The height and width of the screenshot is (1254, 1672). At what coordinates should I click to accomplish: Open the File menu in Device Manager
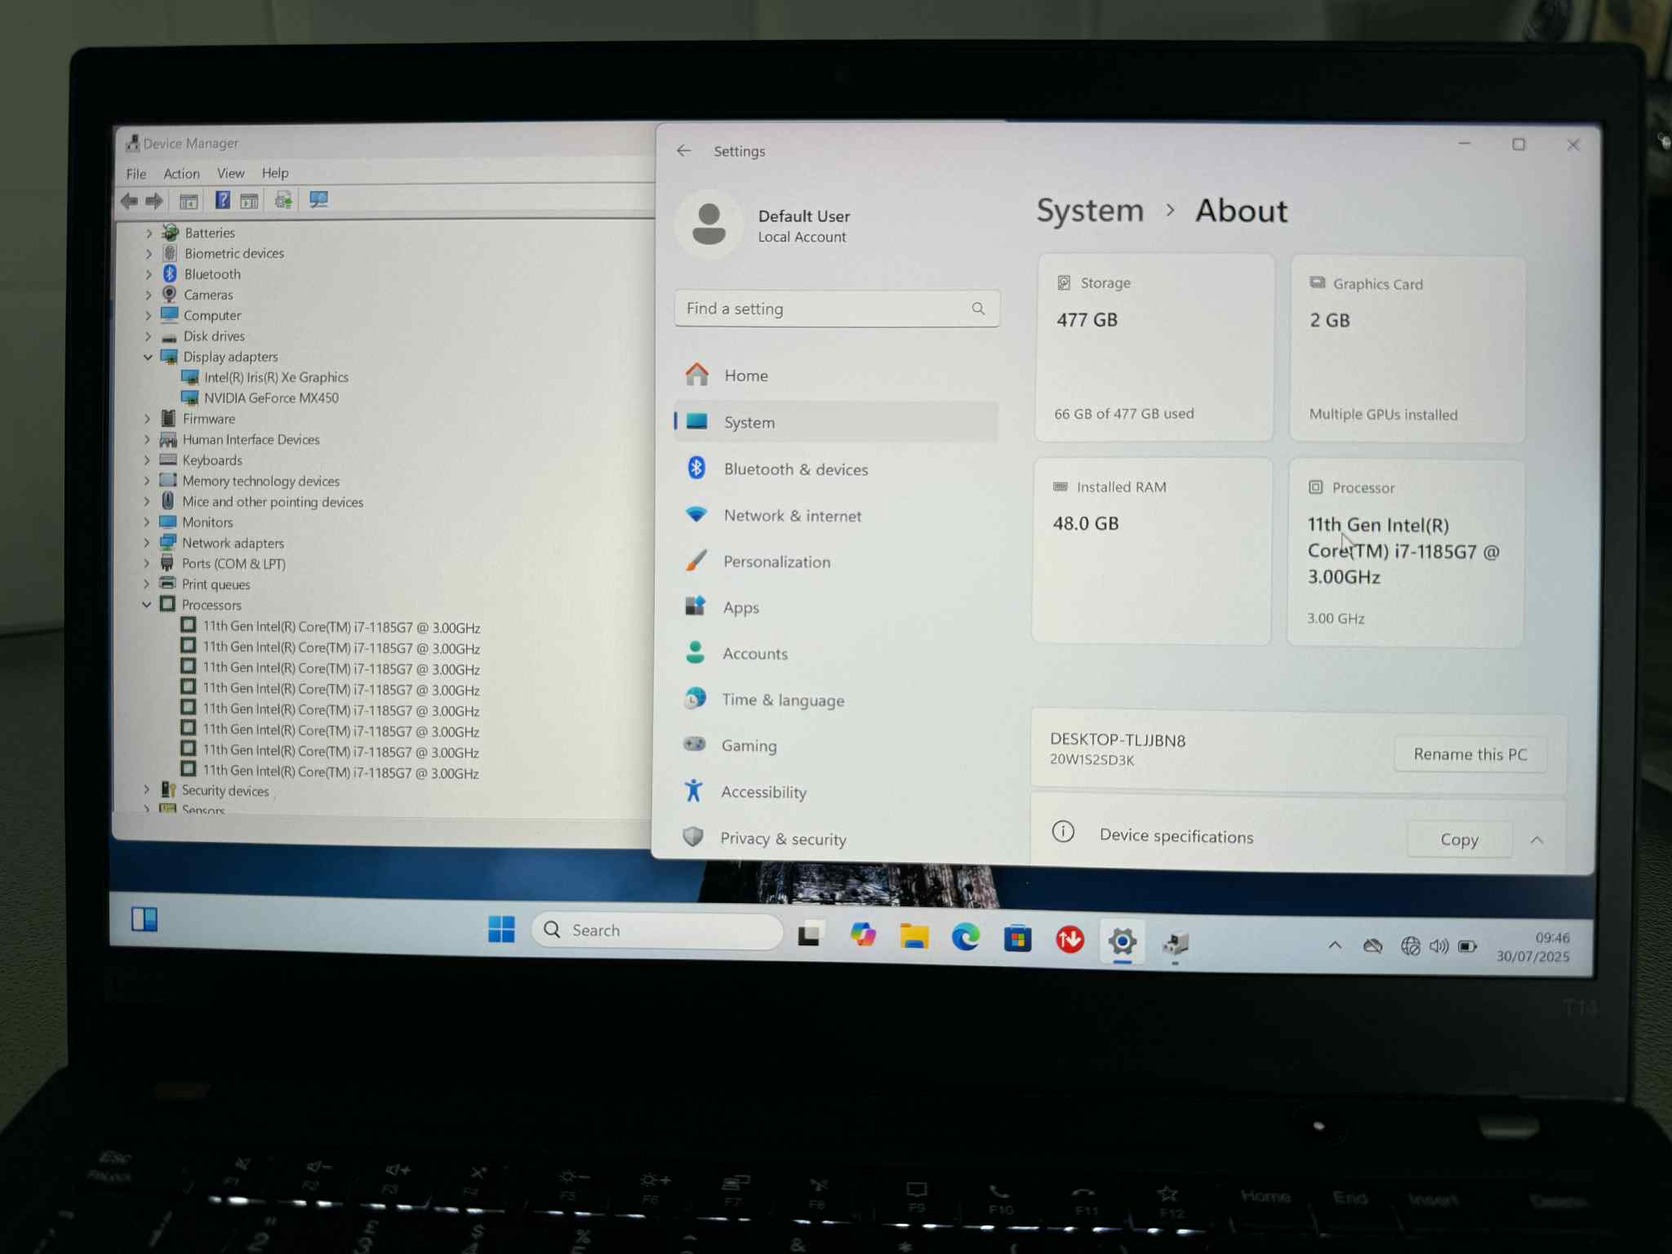click(136, 174)
